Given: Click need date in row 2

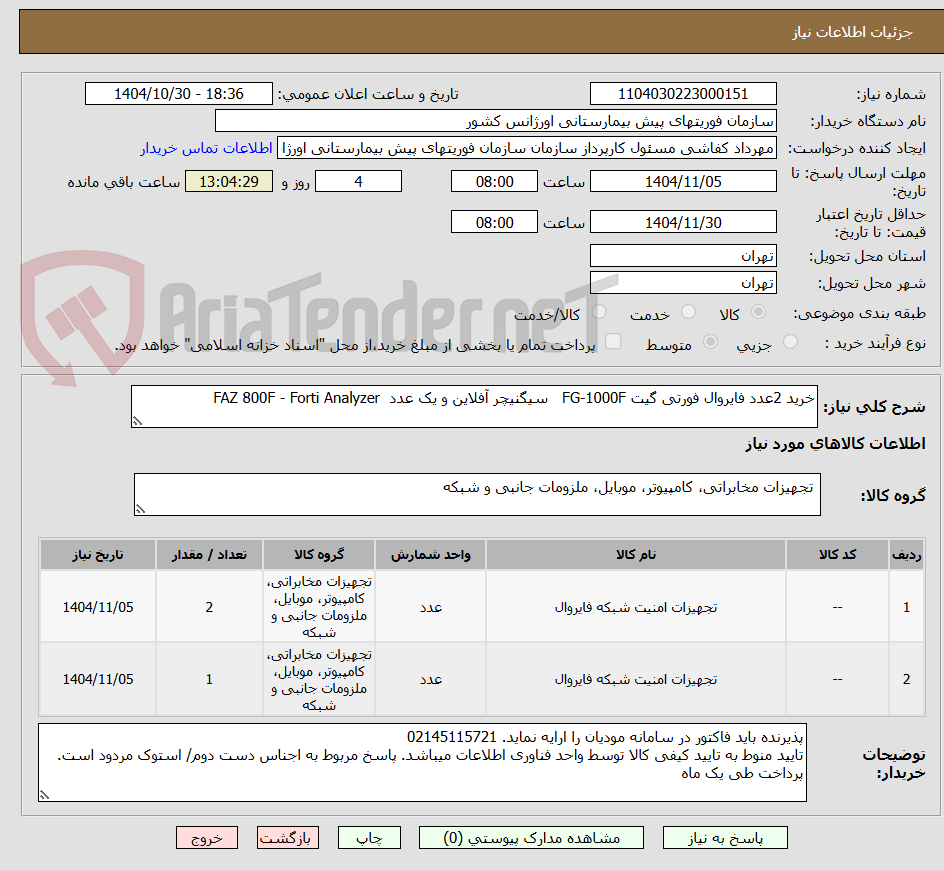Looking at the screenshot, I should (x=98, y=679).
